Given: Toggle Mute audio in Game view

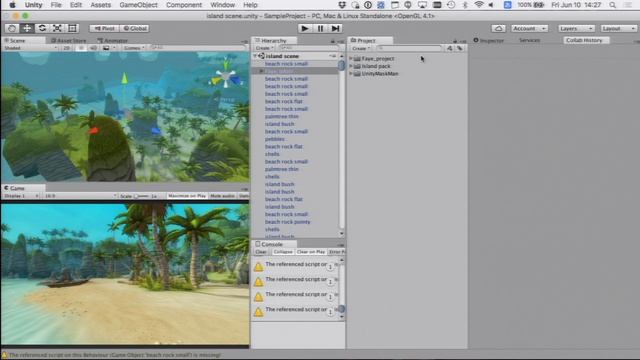Looking at the screenshot, I should (x=222, y=196).
